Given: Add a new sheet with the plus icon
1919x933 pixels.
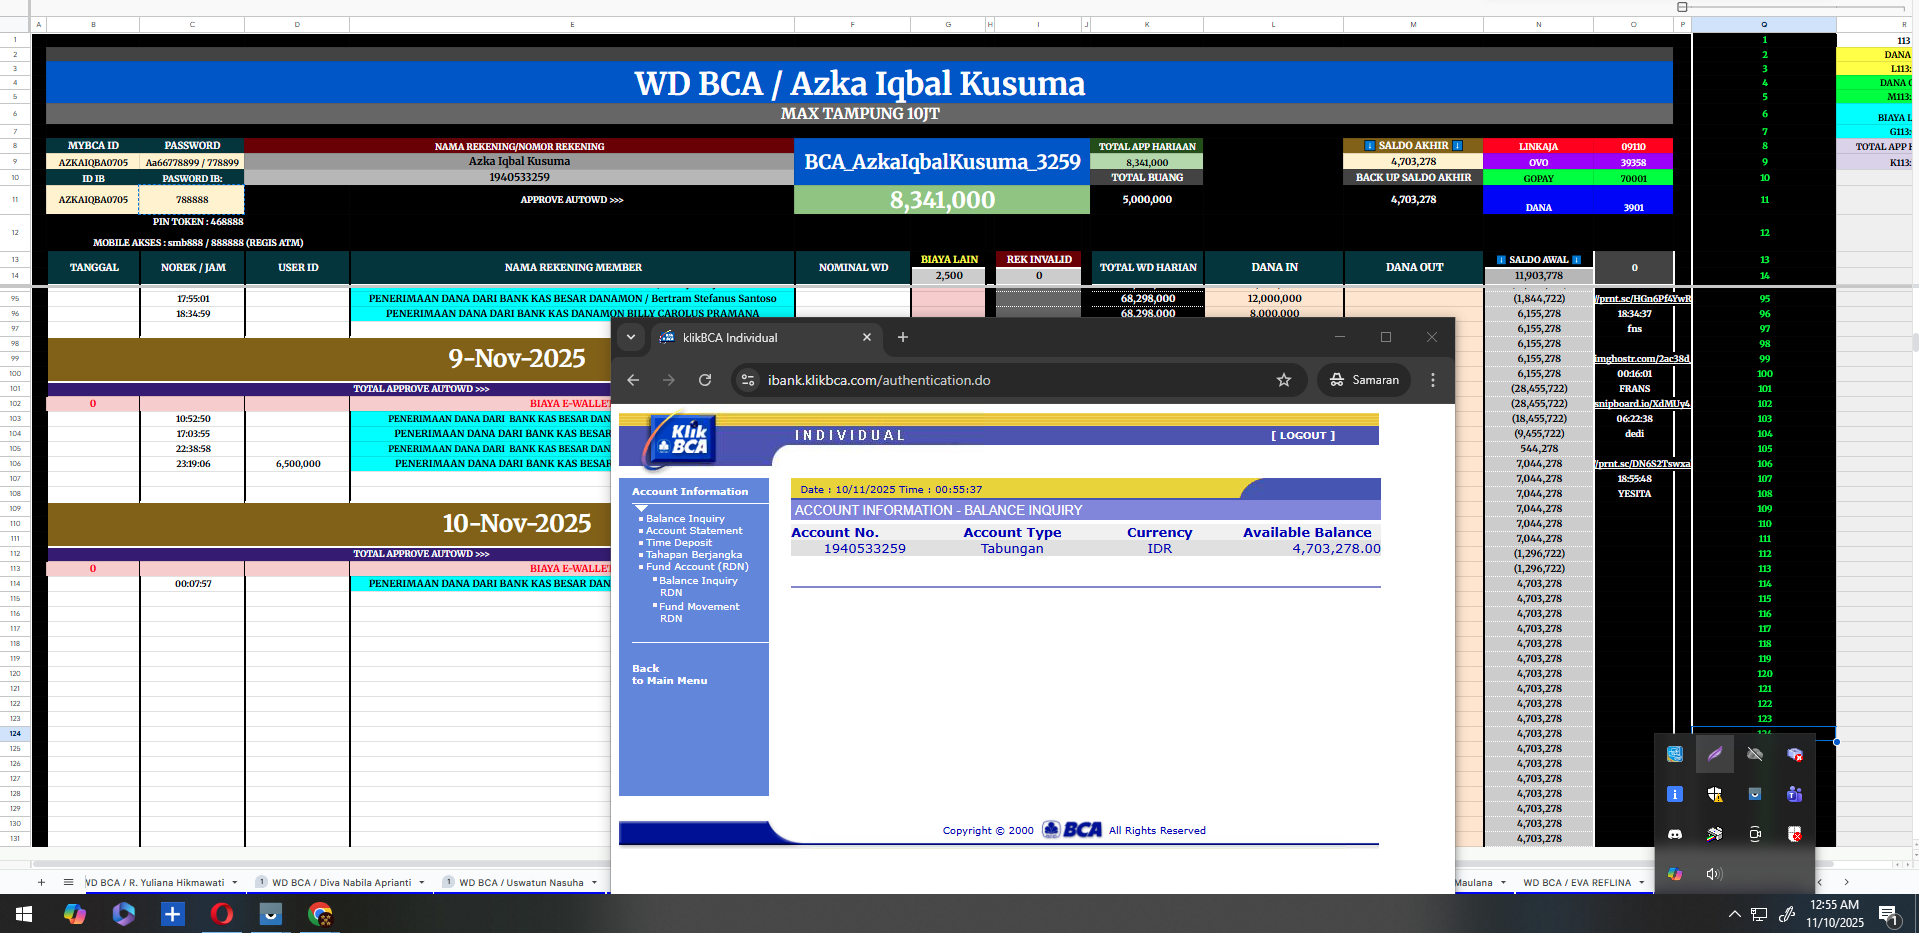Looking at the screenshot, I should 41,882.
